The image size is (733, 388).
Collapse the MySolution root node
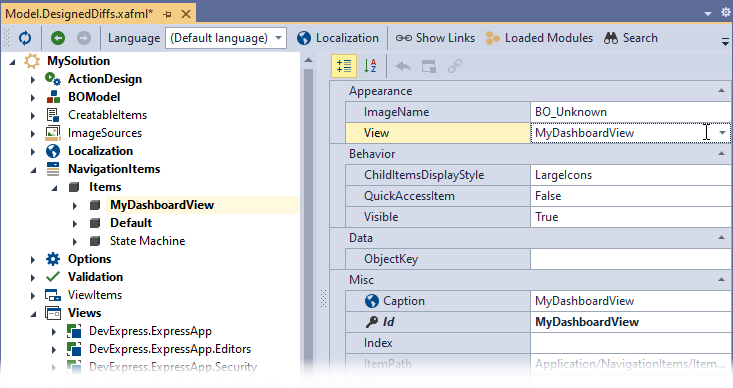coord(12,61)
